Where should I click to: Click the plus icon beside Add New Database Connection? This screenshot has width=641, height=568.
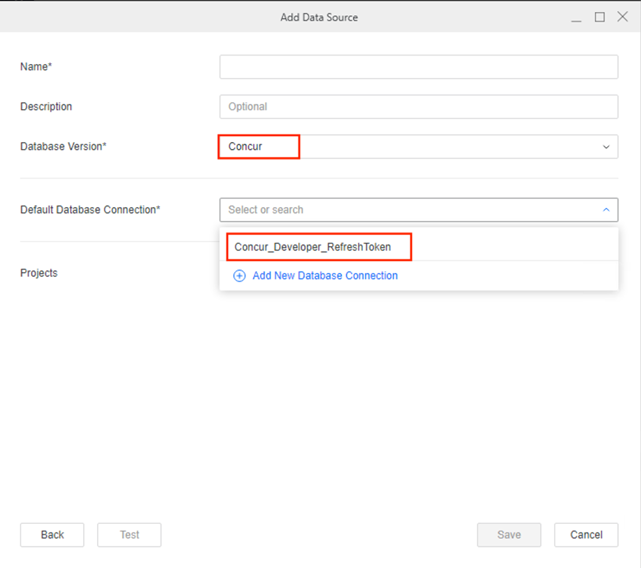pos(239,276)
